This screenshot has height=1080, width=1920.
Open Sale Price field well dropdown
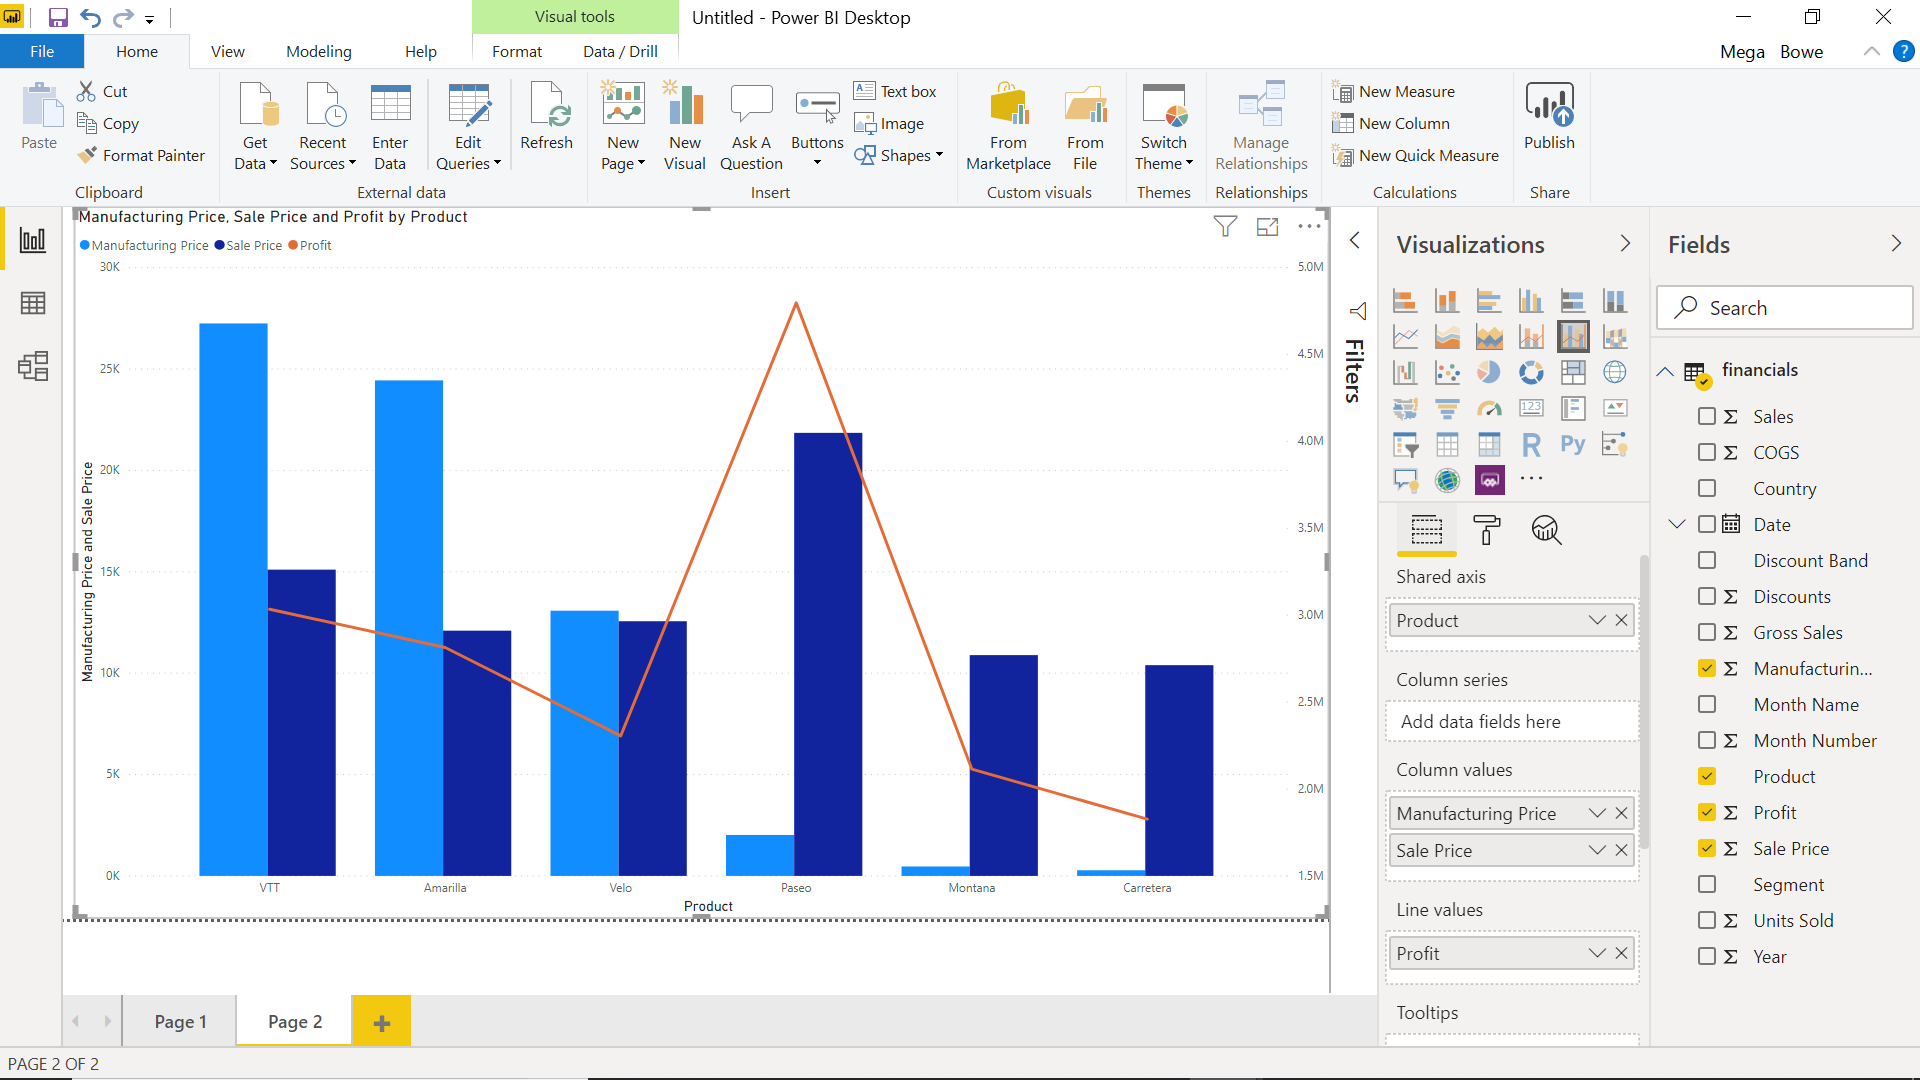coord(1597,850)
